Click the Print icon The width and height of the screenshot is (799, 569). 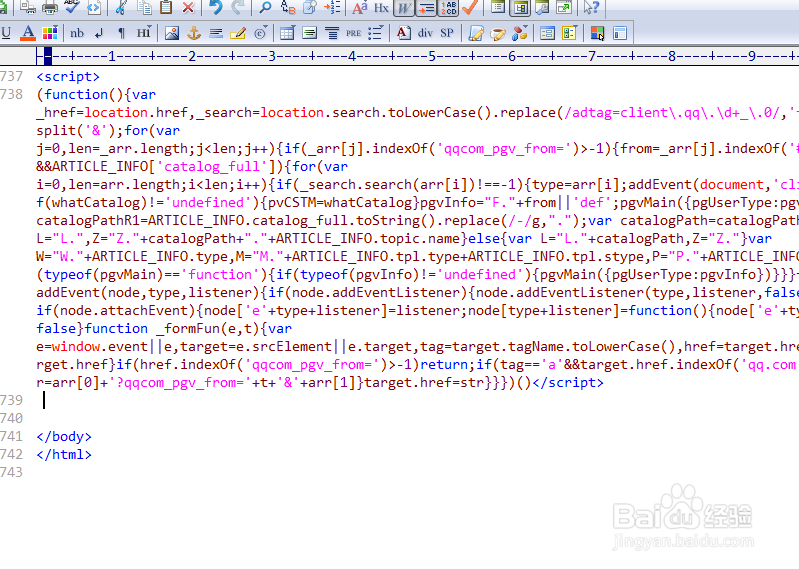(x=49, y=7)
